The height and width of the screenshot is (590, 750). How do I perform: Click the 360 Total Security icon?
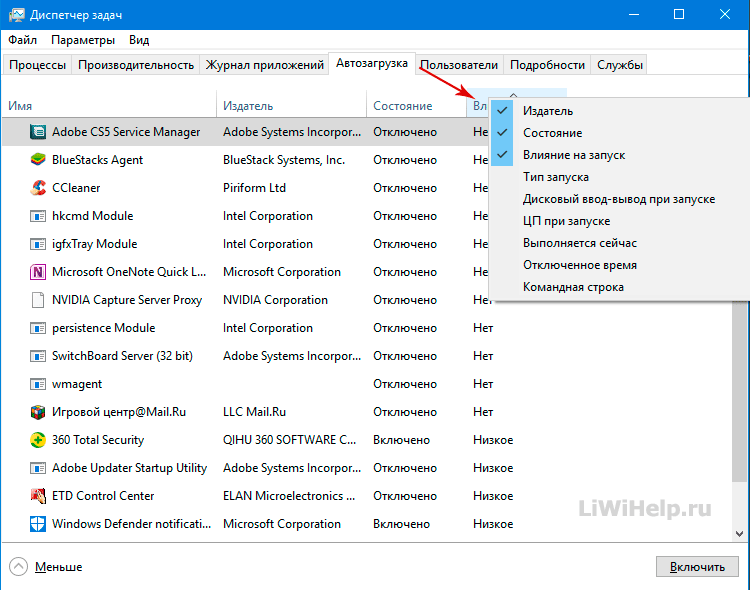pos(38,440)
